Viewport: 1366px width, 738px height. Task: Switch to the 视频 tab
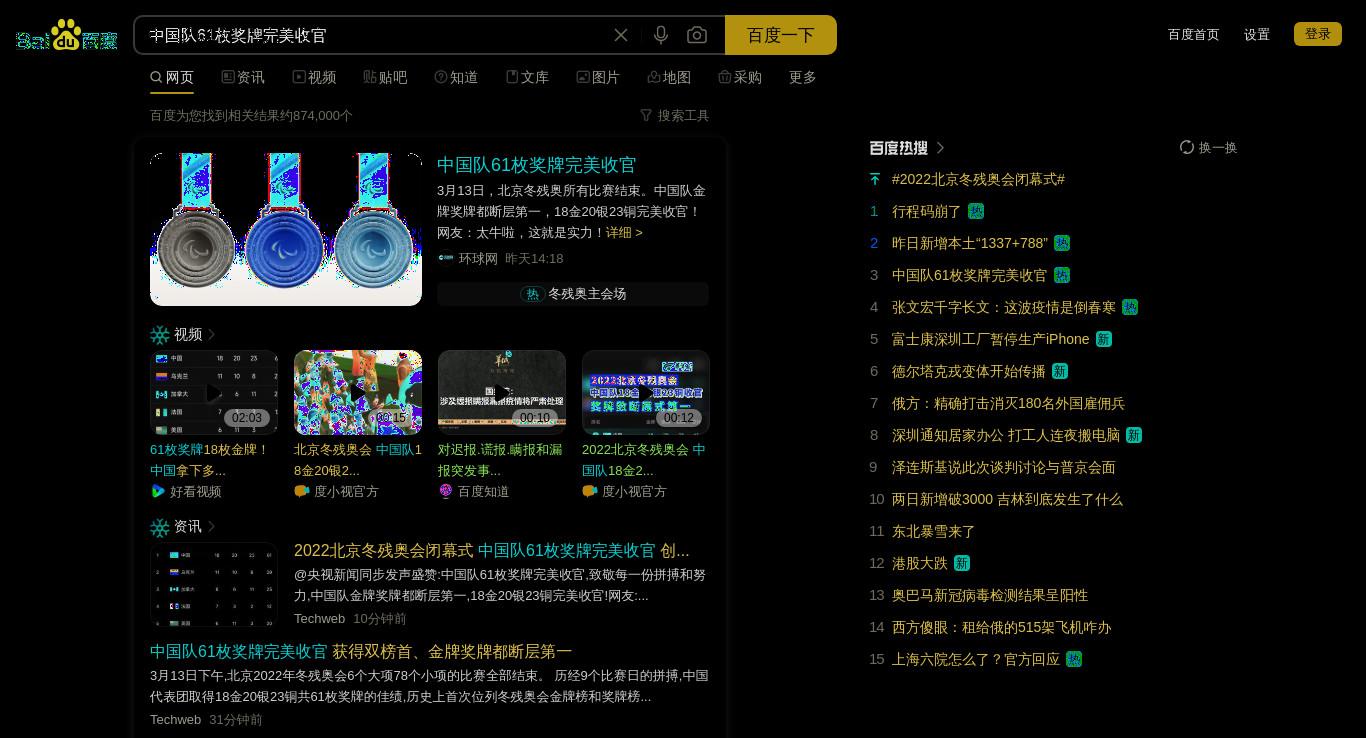[x=314, y=77]
